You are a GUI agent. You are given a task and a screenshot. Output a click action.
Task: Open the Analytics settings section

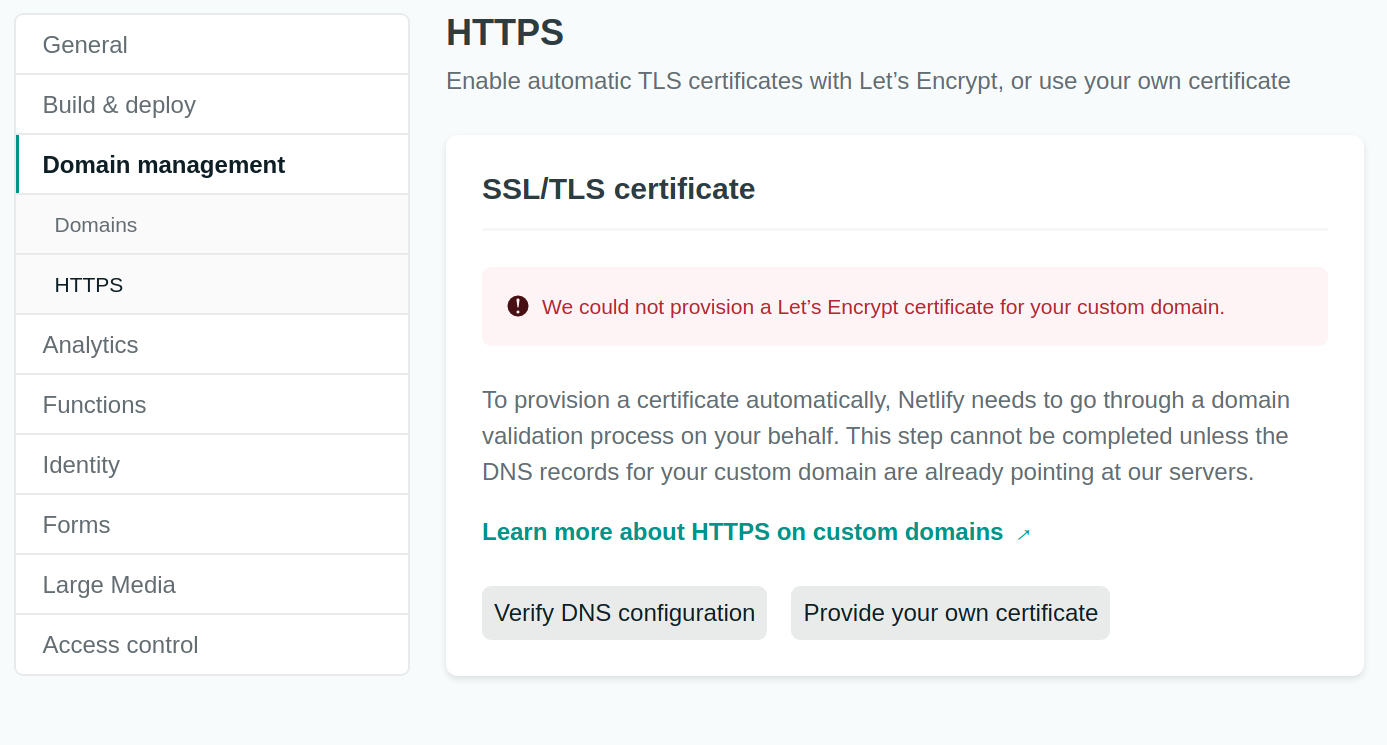coord(212,345)
